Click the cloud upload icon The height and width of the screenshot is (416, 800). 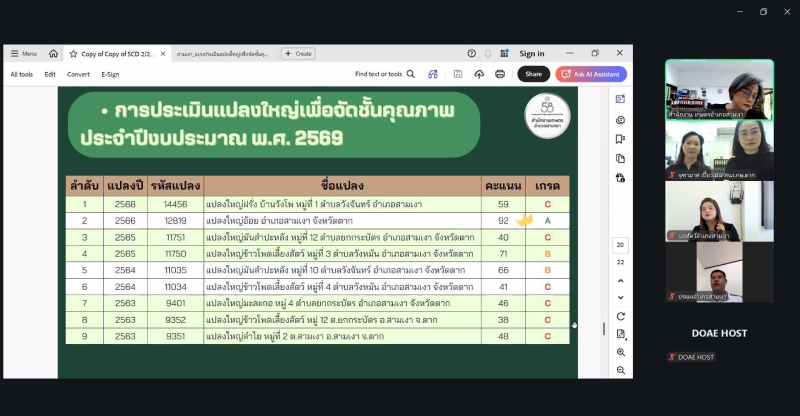pyautogui.click(x=478, y=74)
